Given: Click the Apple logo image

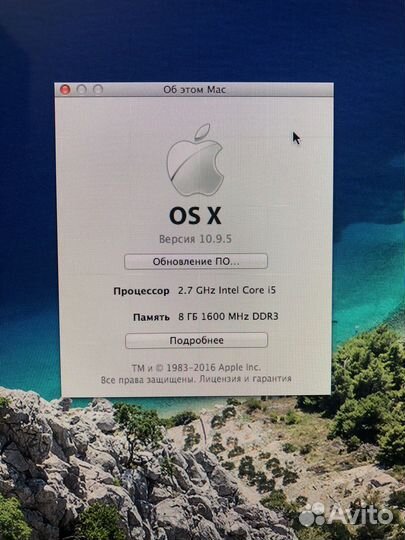Looking at the screenshot, I should coord(195,160).
